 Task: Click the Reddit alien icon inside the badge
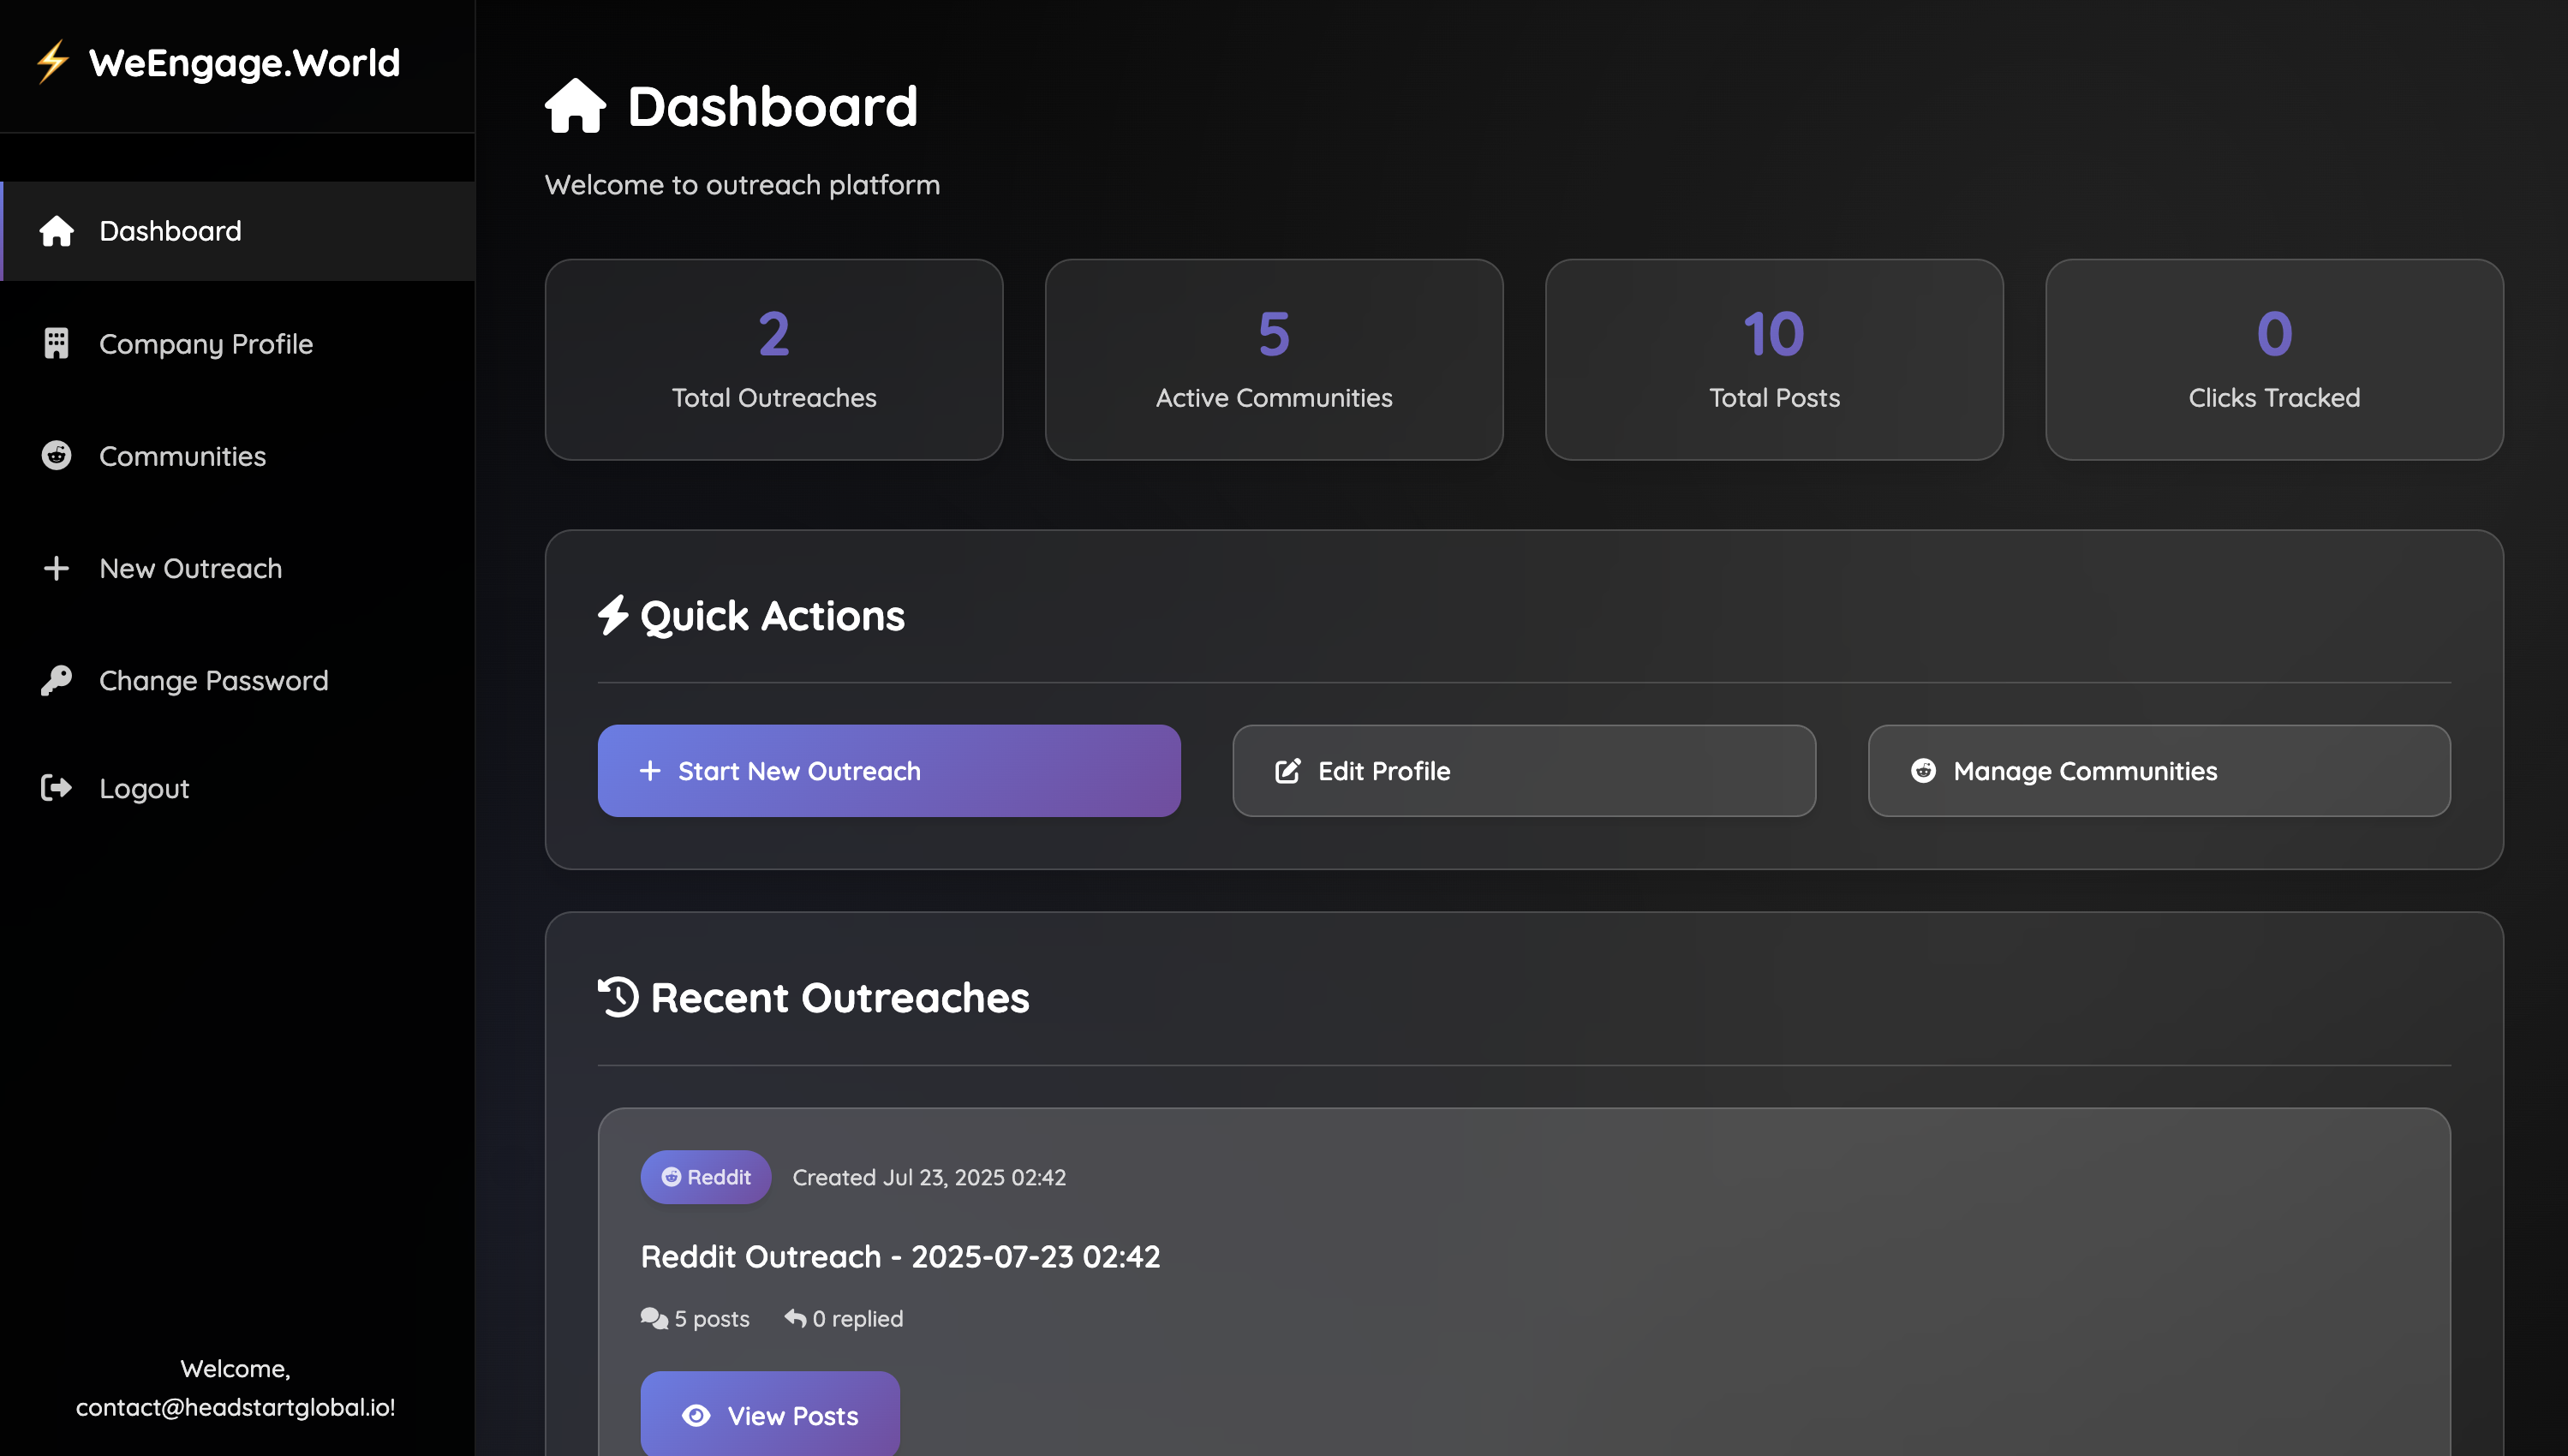(671, 1177)
